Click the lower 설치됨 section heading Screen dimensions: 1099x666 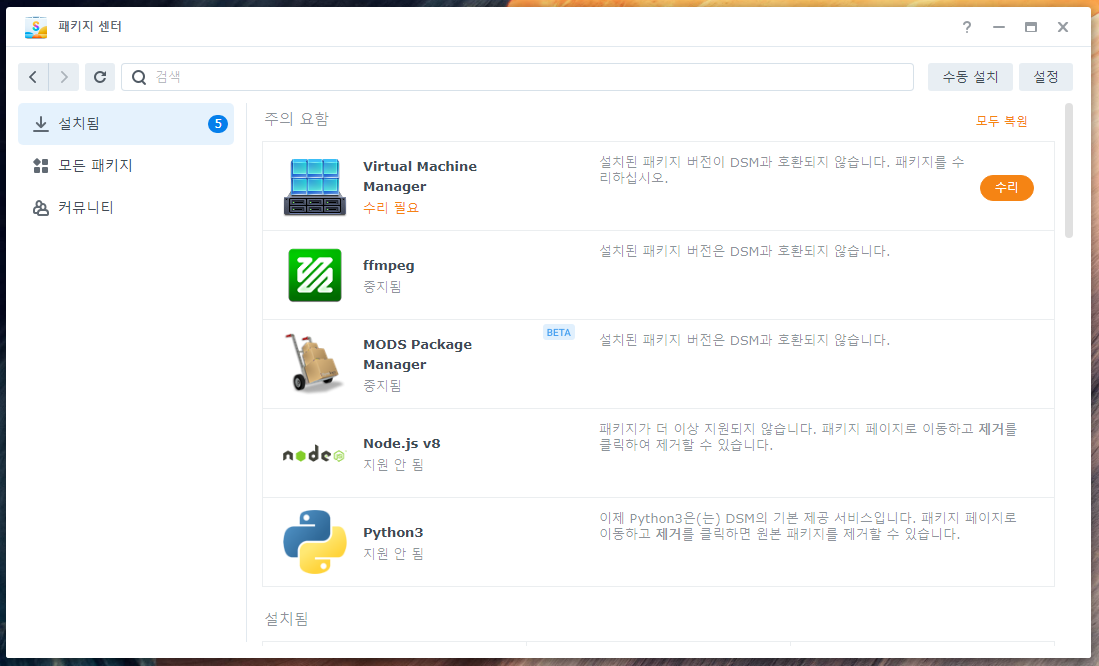pyautogui.click(x=287, y=619)
